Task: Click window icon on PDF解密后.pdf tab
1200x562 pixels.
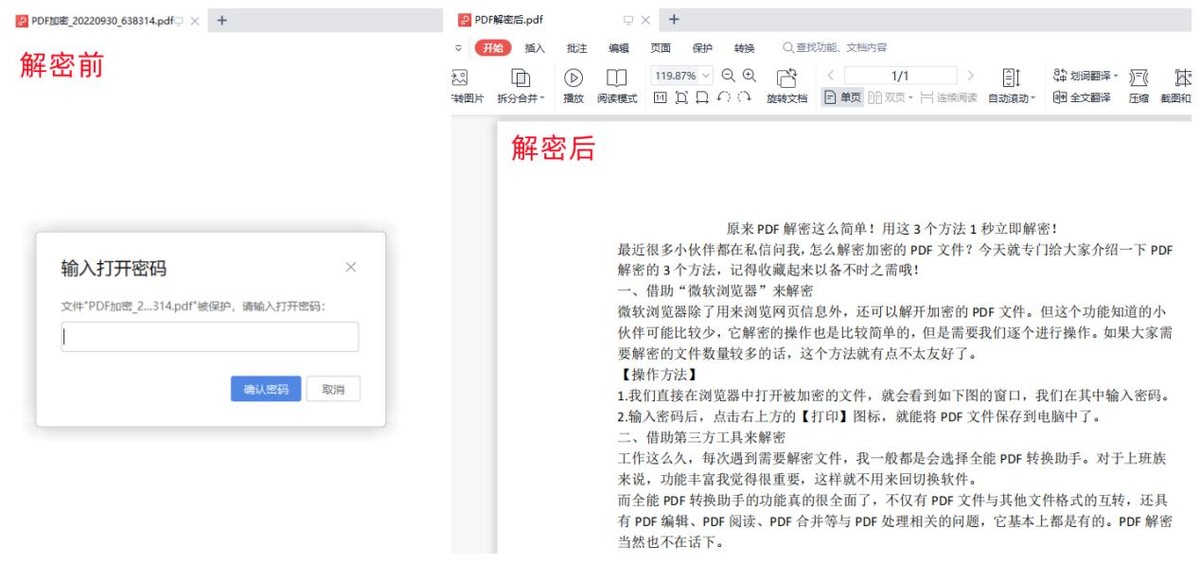Action: (628, 20)
